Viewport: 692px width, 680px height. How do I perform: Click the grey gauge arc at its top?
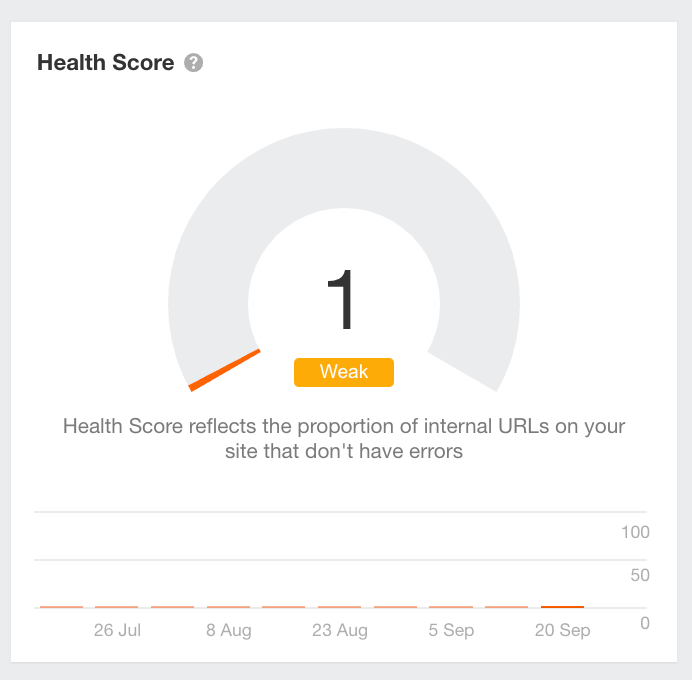tap(344, 168)
